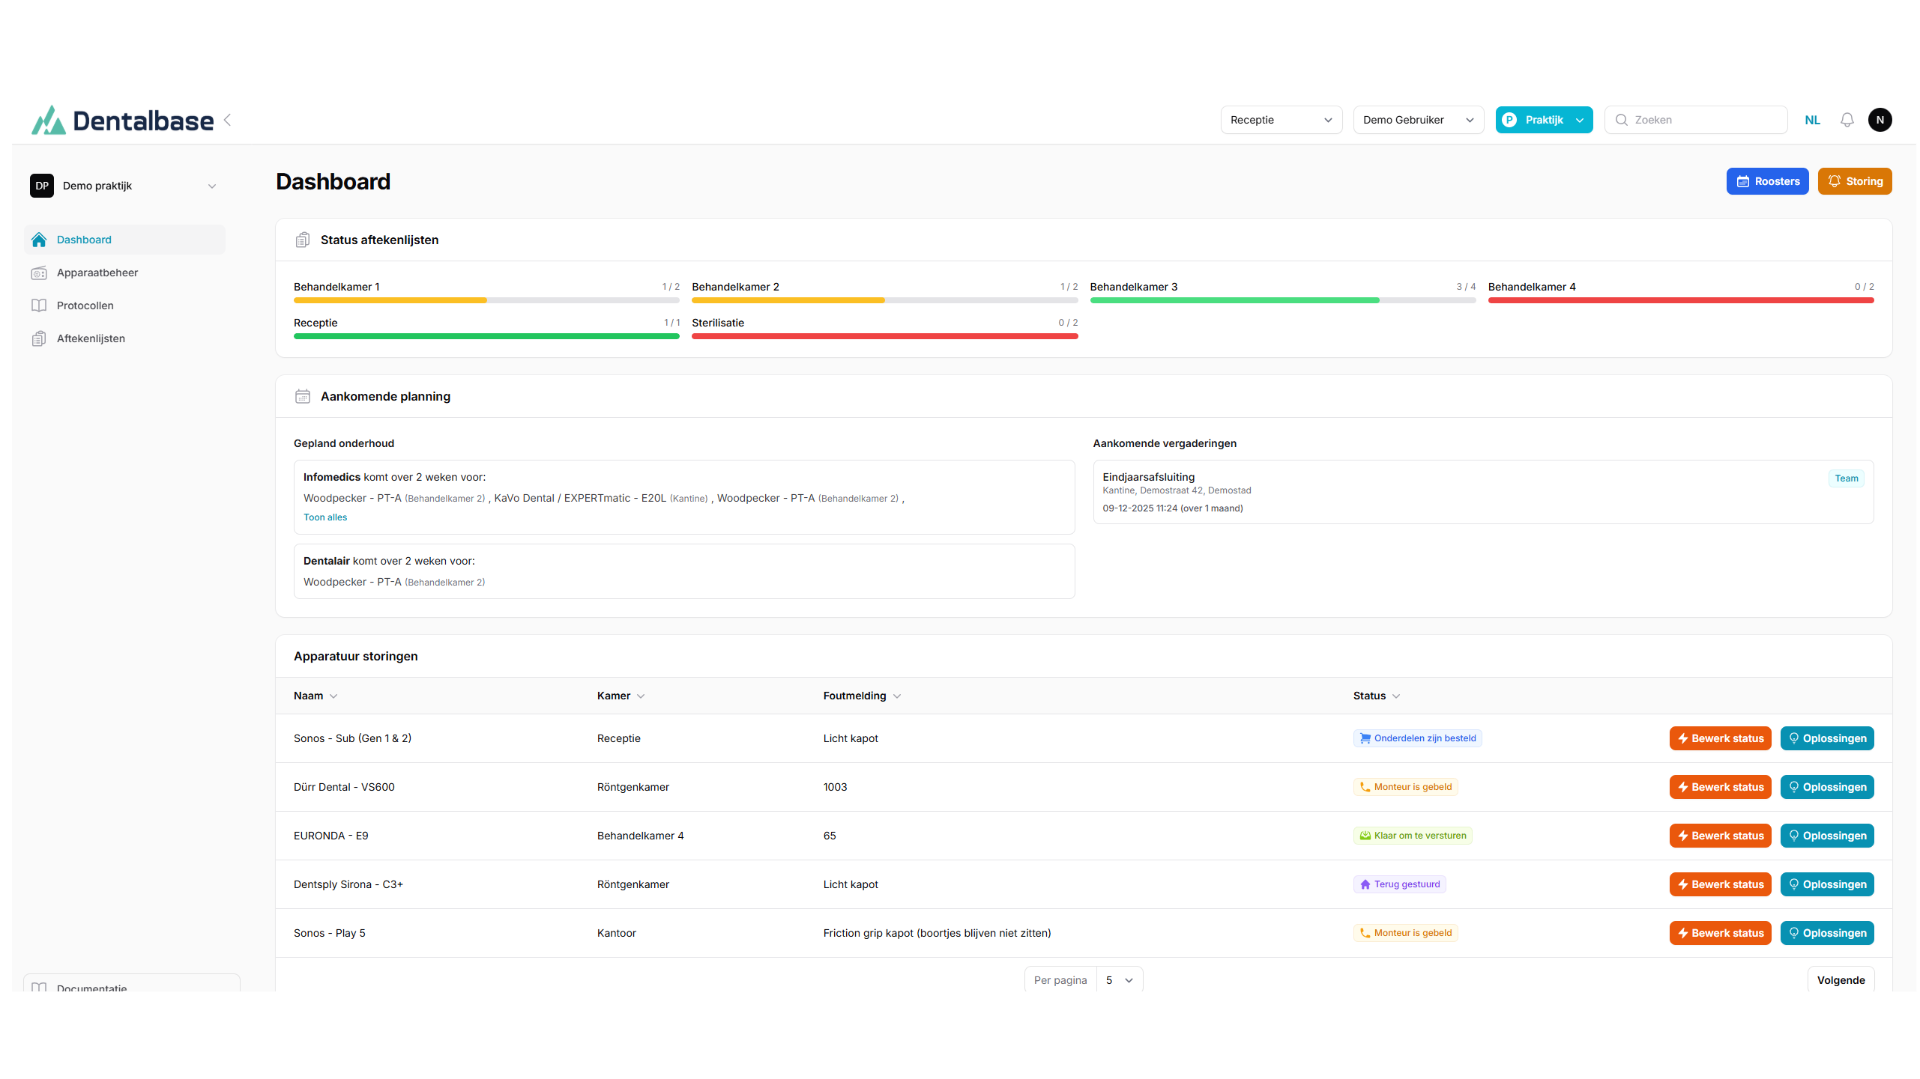
Task: Open the user avatar N menu
Action: click(x=1880, y=120)
